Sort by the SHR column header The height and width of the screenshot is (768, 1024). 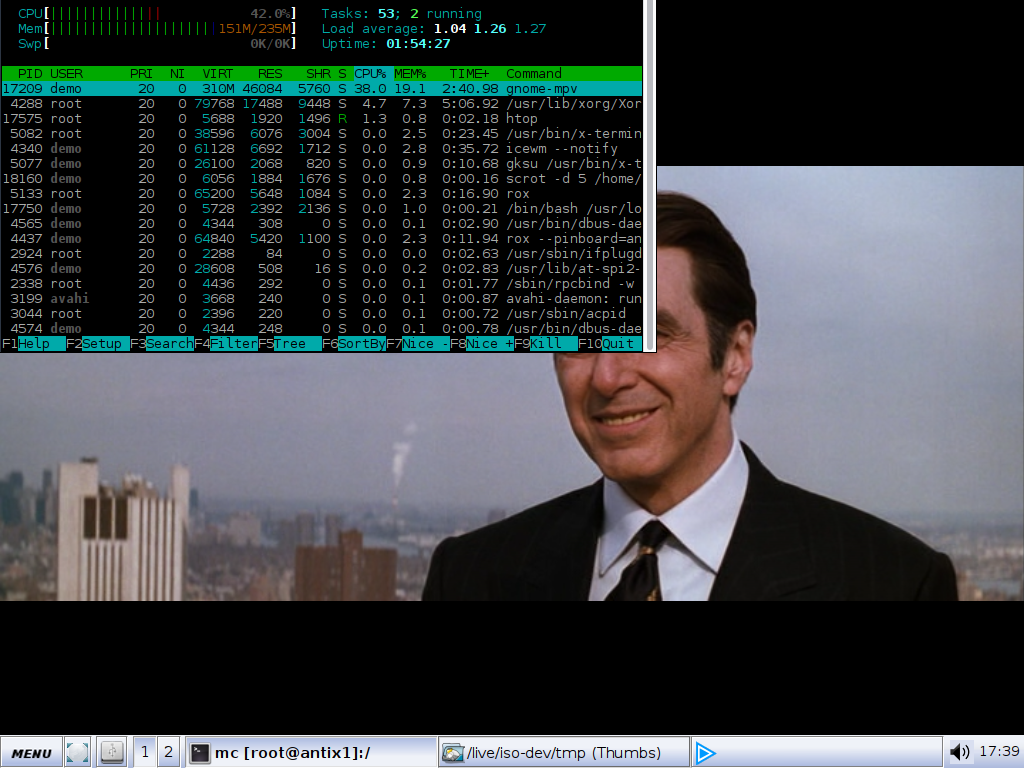tap(318, 74)
